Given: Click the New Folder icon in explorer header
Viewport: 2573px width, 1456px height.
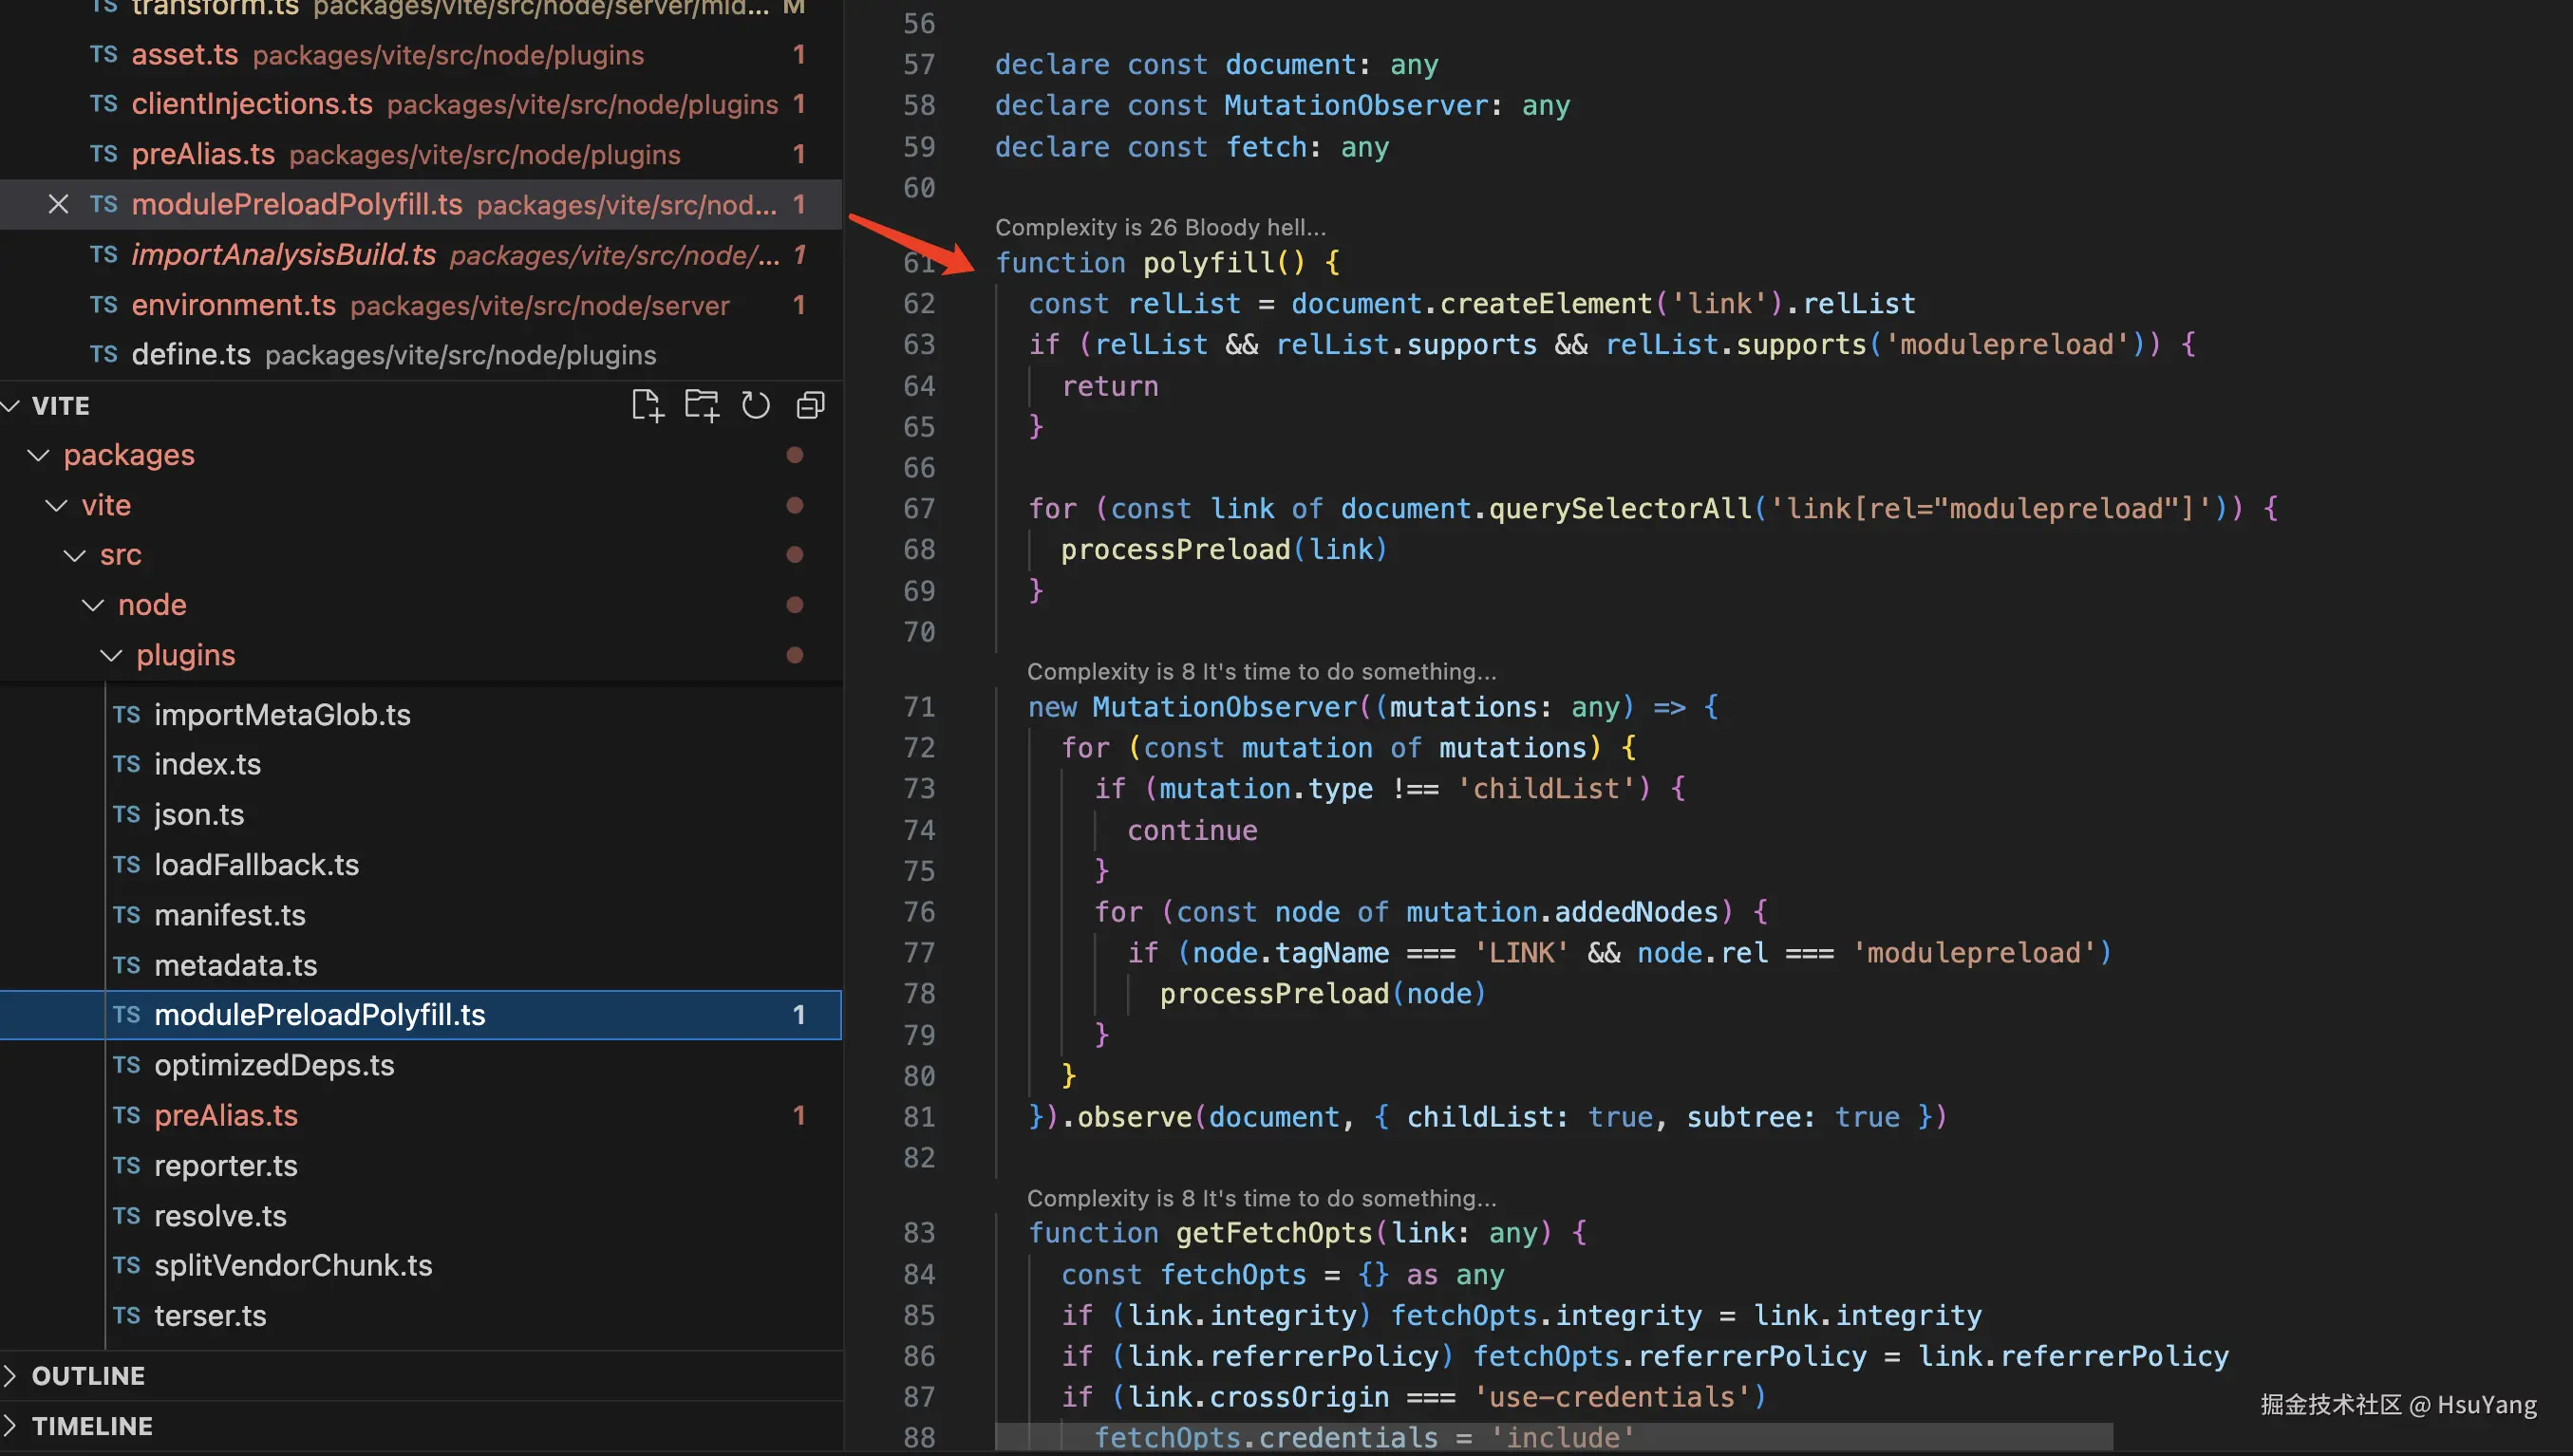Looking at the screenshot, I should pyautogui.click(x=701, y=405).
